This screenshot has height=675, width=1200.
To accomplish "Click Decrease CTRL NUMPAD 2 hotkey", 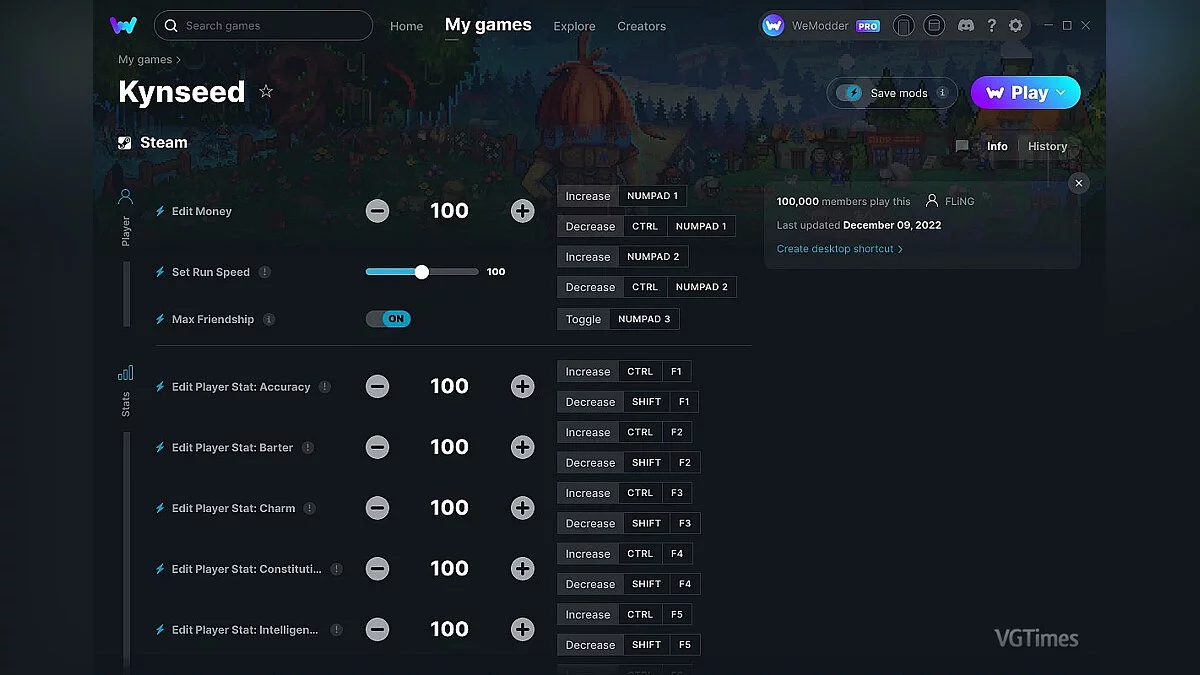I will [x=647, y=287].
